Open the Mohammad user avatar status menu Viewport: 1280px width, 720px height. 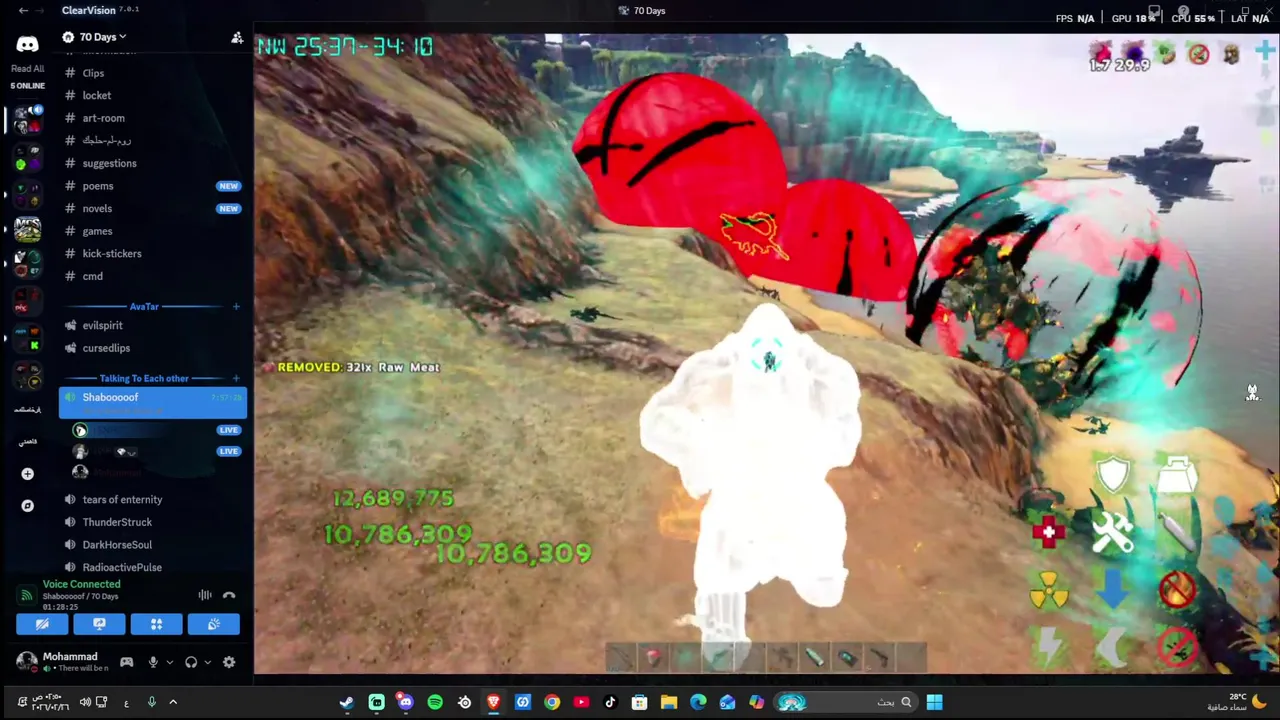click(x=27, y=662)
